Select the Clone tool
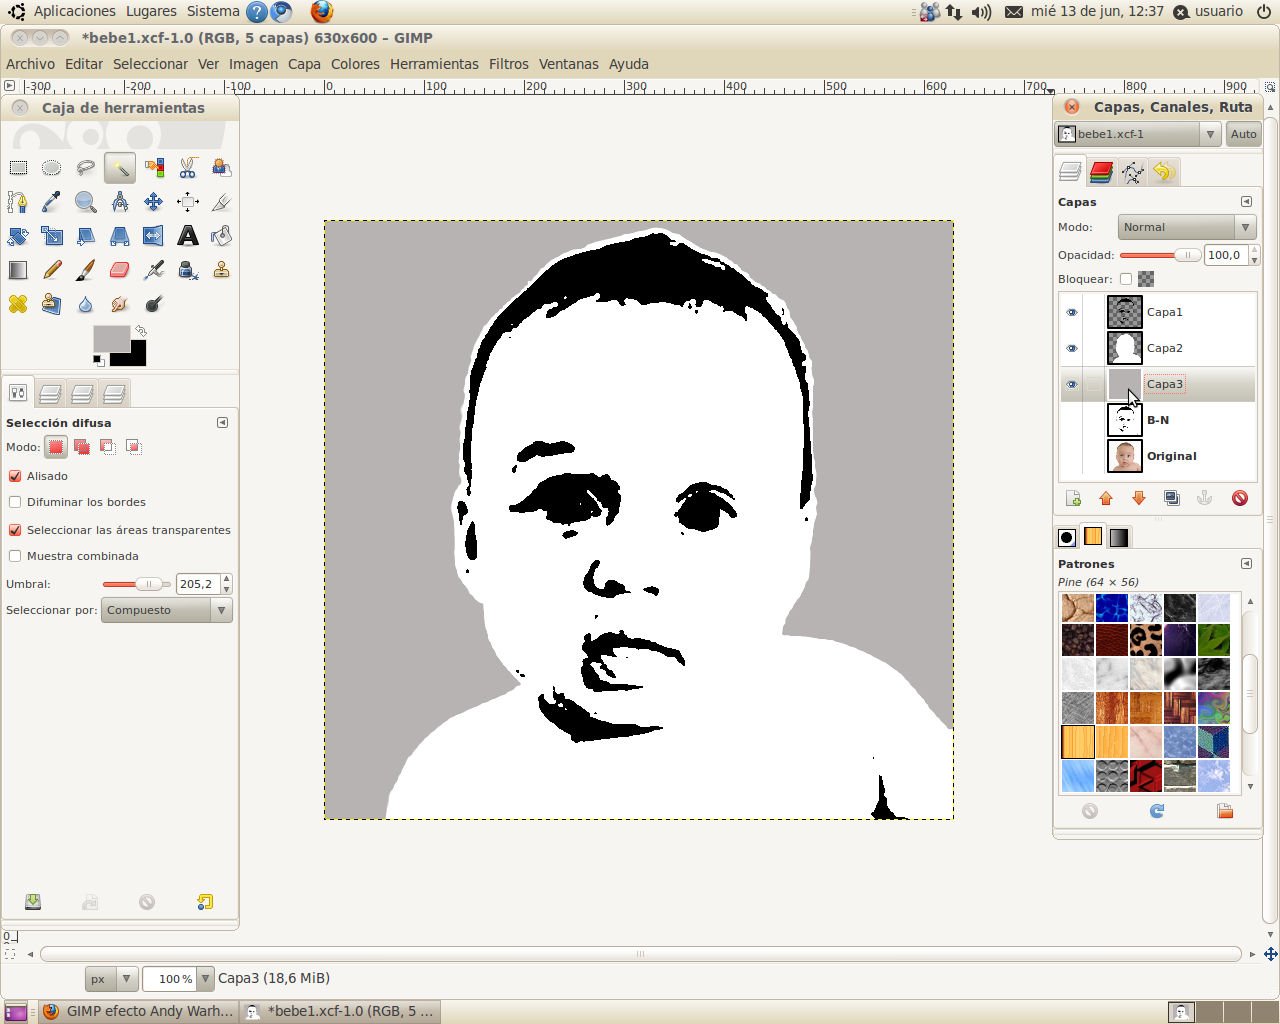Image resolution: width=1280 pixels, height=1024 pixels. coord(221,270)
